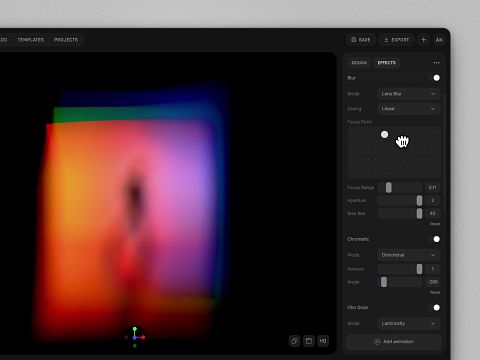
Task: Click the plus icon in top bar
Action: (423, 40)
